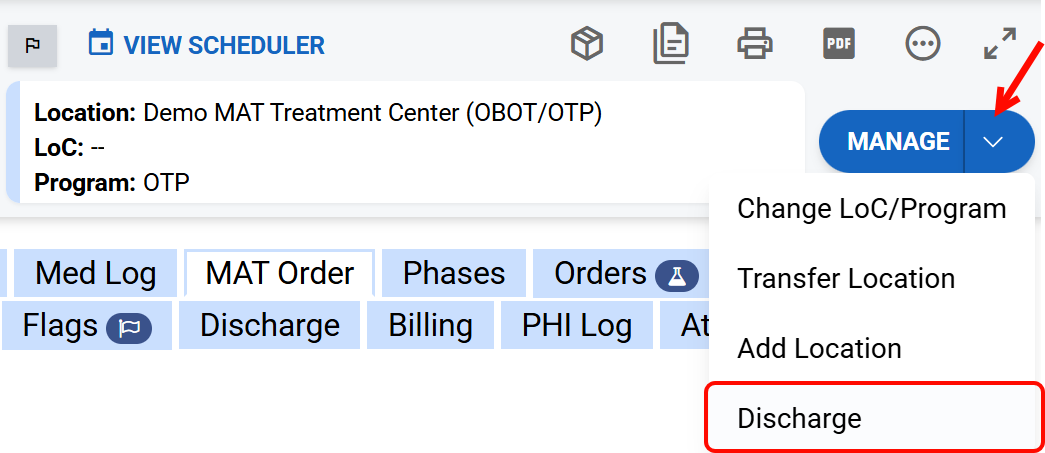
Task: Export with the PDF icon
Action: coord(838,44)
